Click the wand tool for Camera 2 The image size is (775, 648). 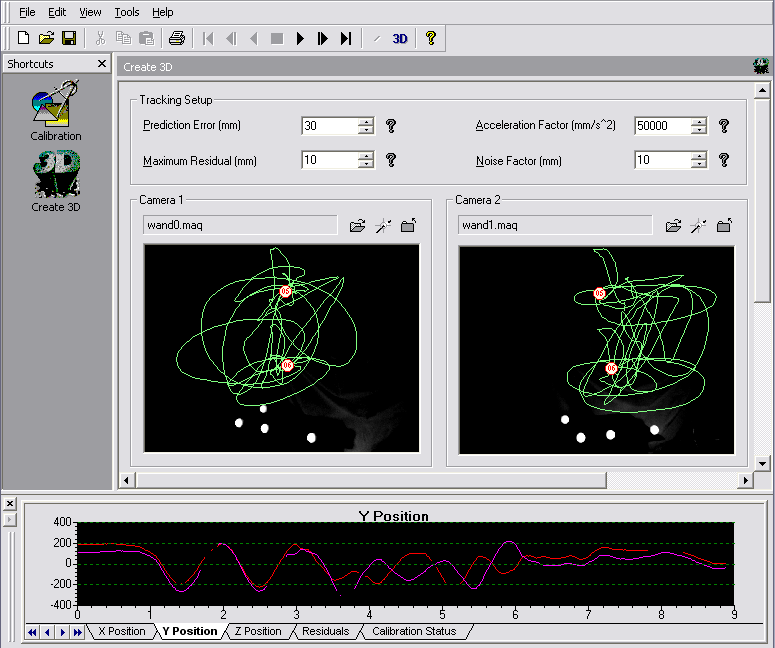pyautogui.click(x=698, y=226)
